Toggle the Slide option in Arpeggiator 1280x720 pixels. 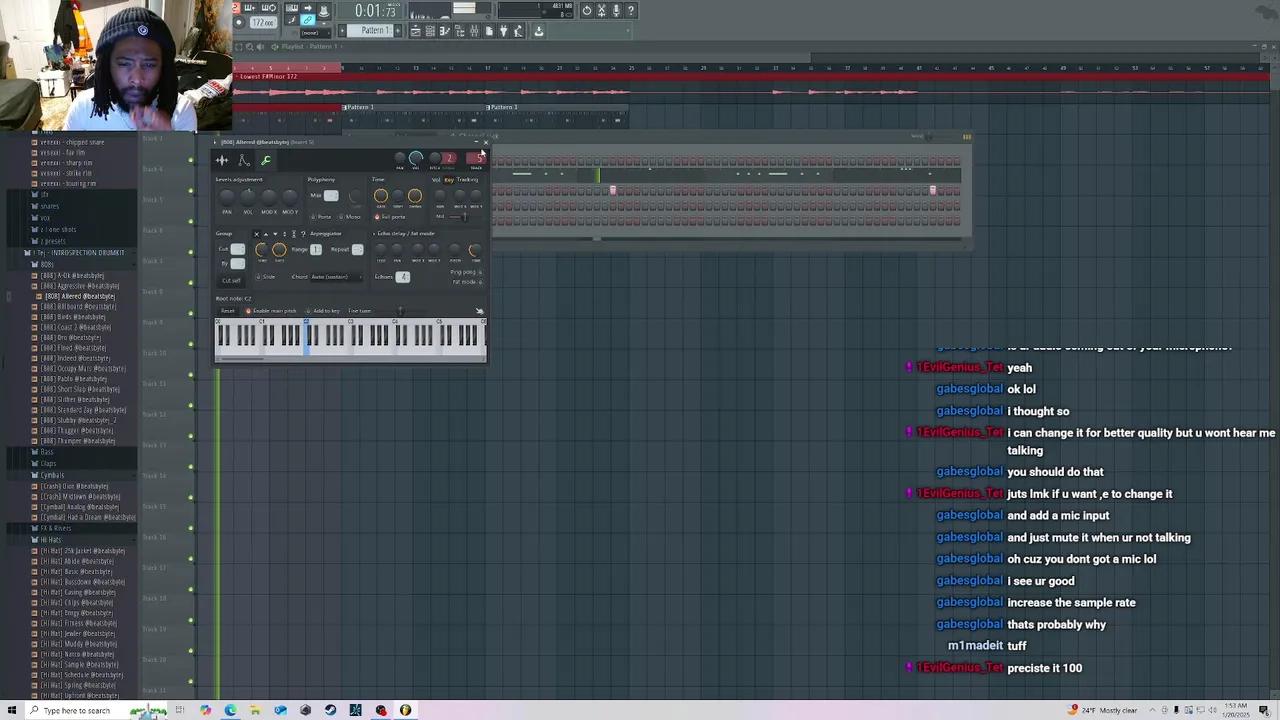coord(265,277)
